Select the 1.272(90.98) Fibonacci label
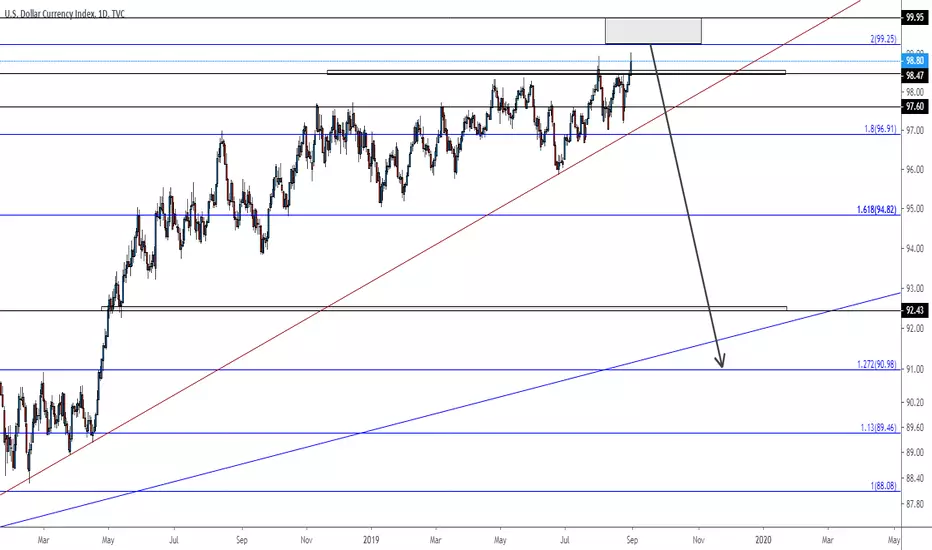932x550 pixels. coord(877,364)
